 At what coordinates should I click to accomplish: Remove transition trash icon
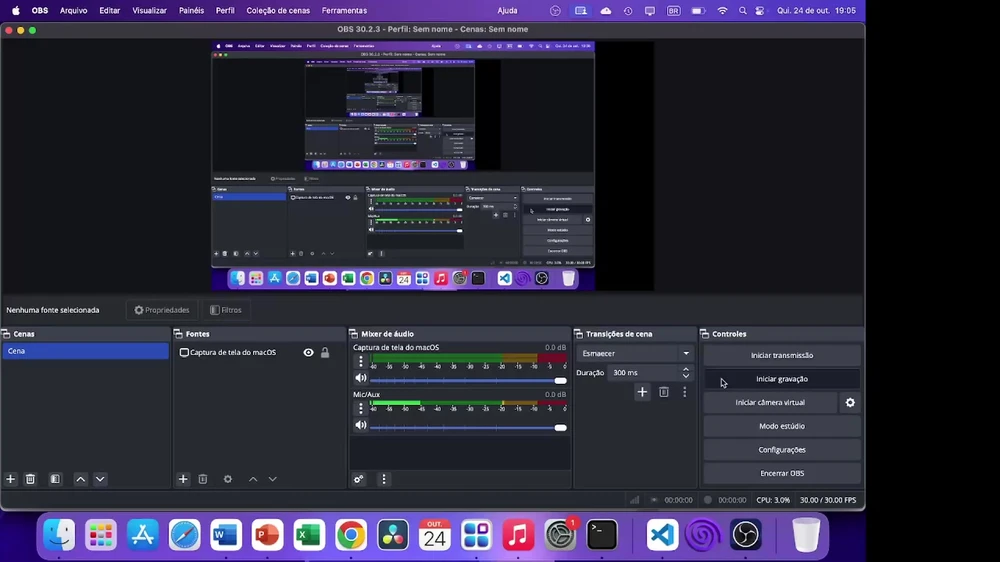664,392
